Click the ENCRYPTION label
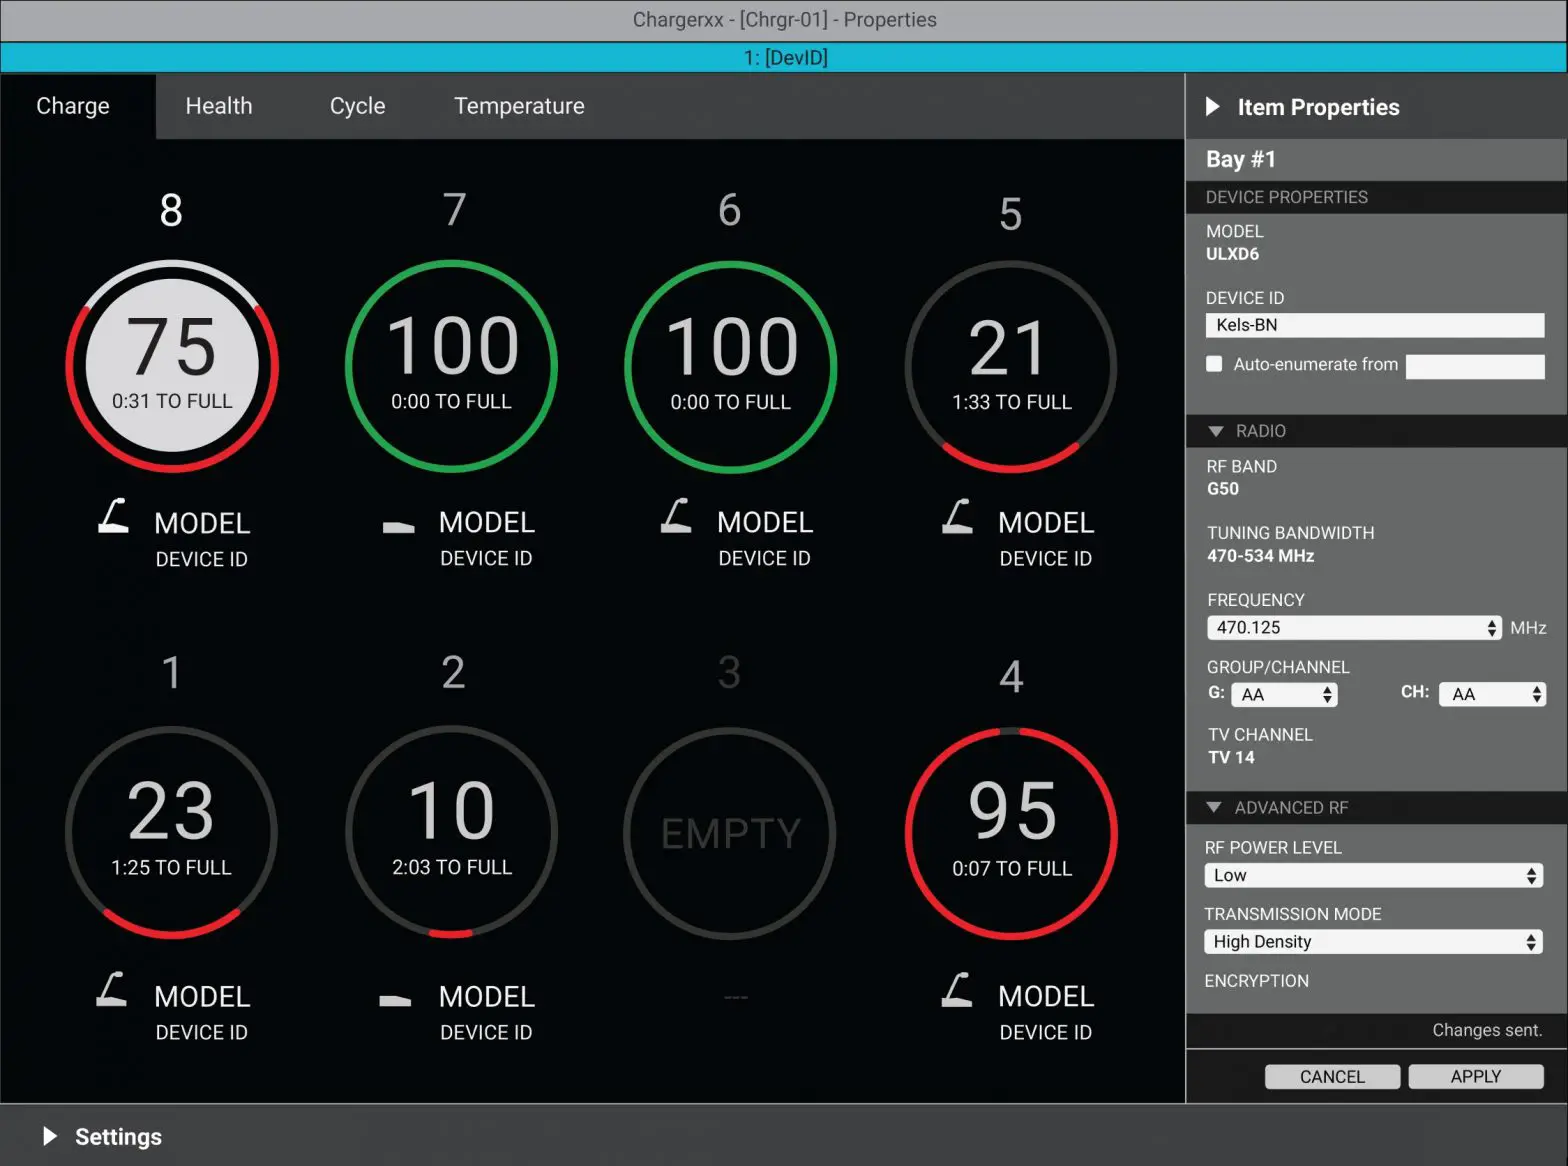Viewport: 1568px width, 1166px height. click(x=1256, y=981)
